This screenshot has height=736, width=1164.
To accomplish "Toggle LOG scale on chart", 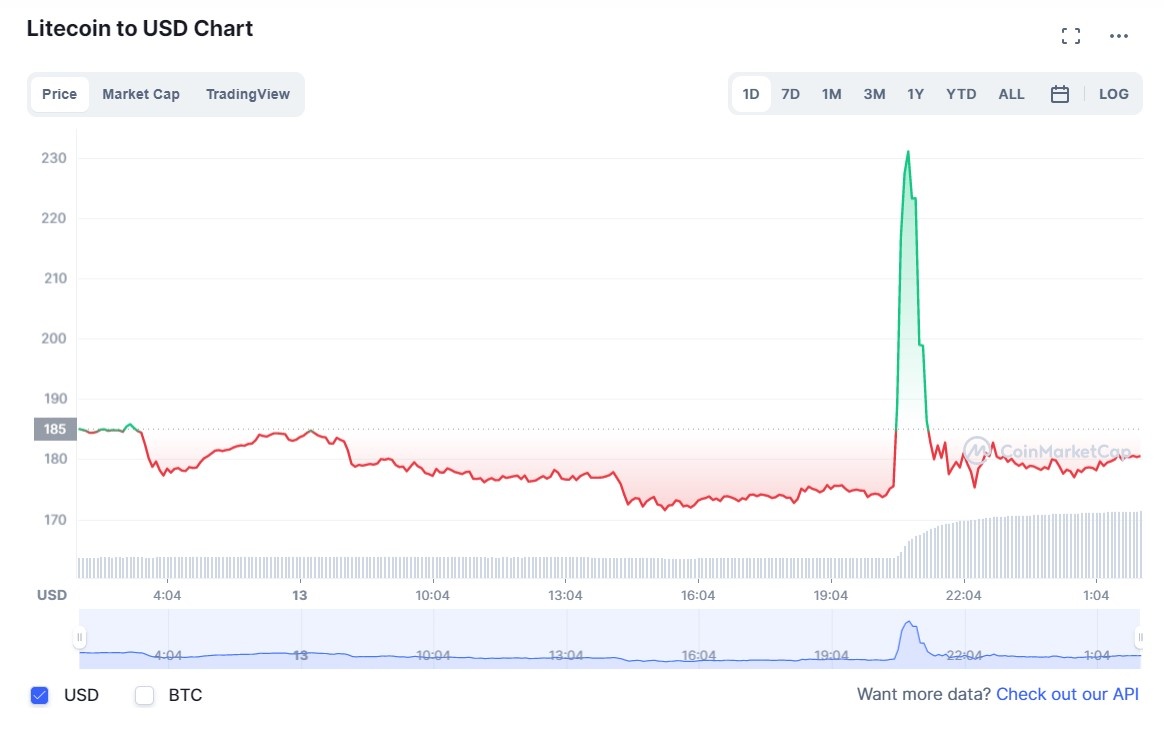I will (1113, 94).
